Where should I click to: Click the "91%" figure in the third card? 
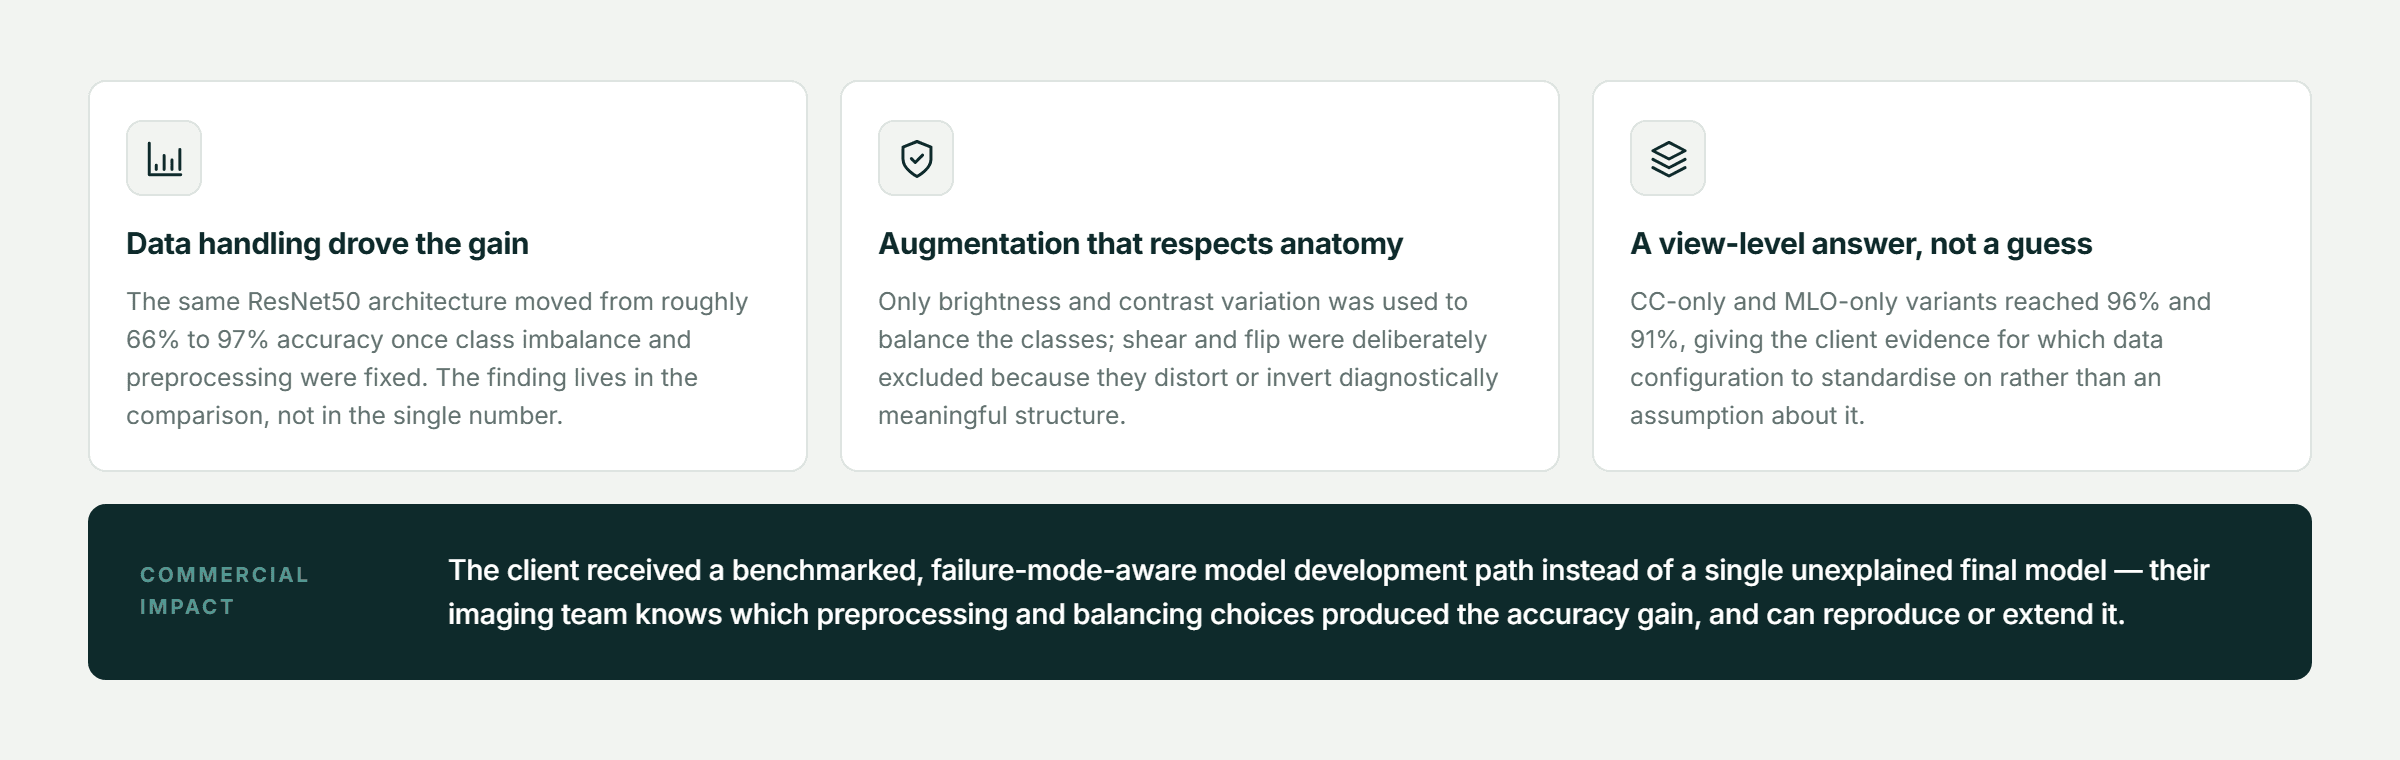click(x=1656, y=340)
